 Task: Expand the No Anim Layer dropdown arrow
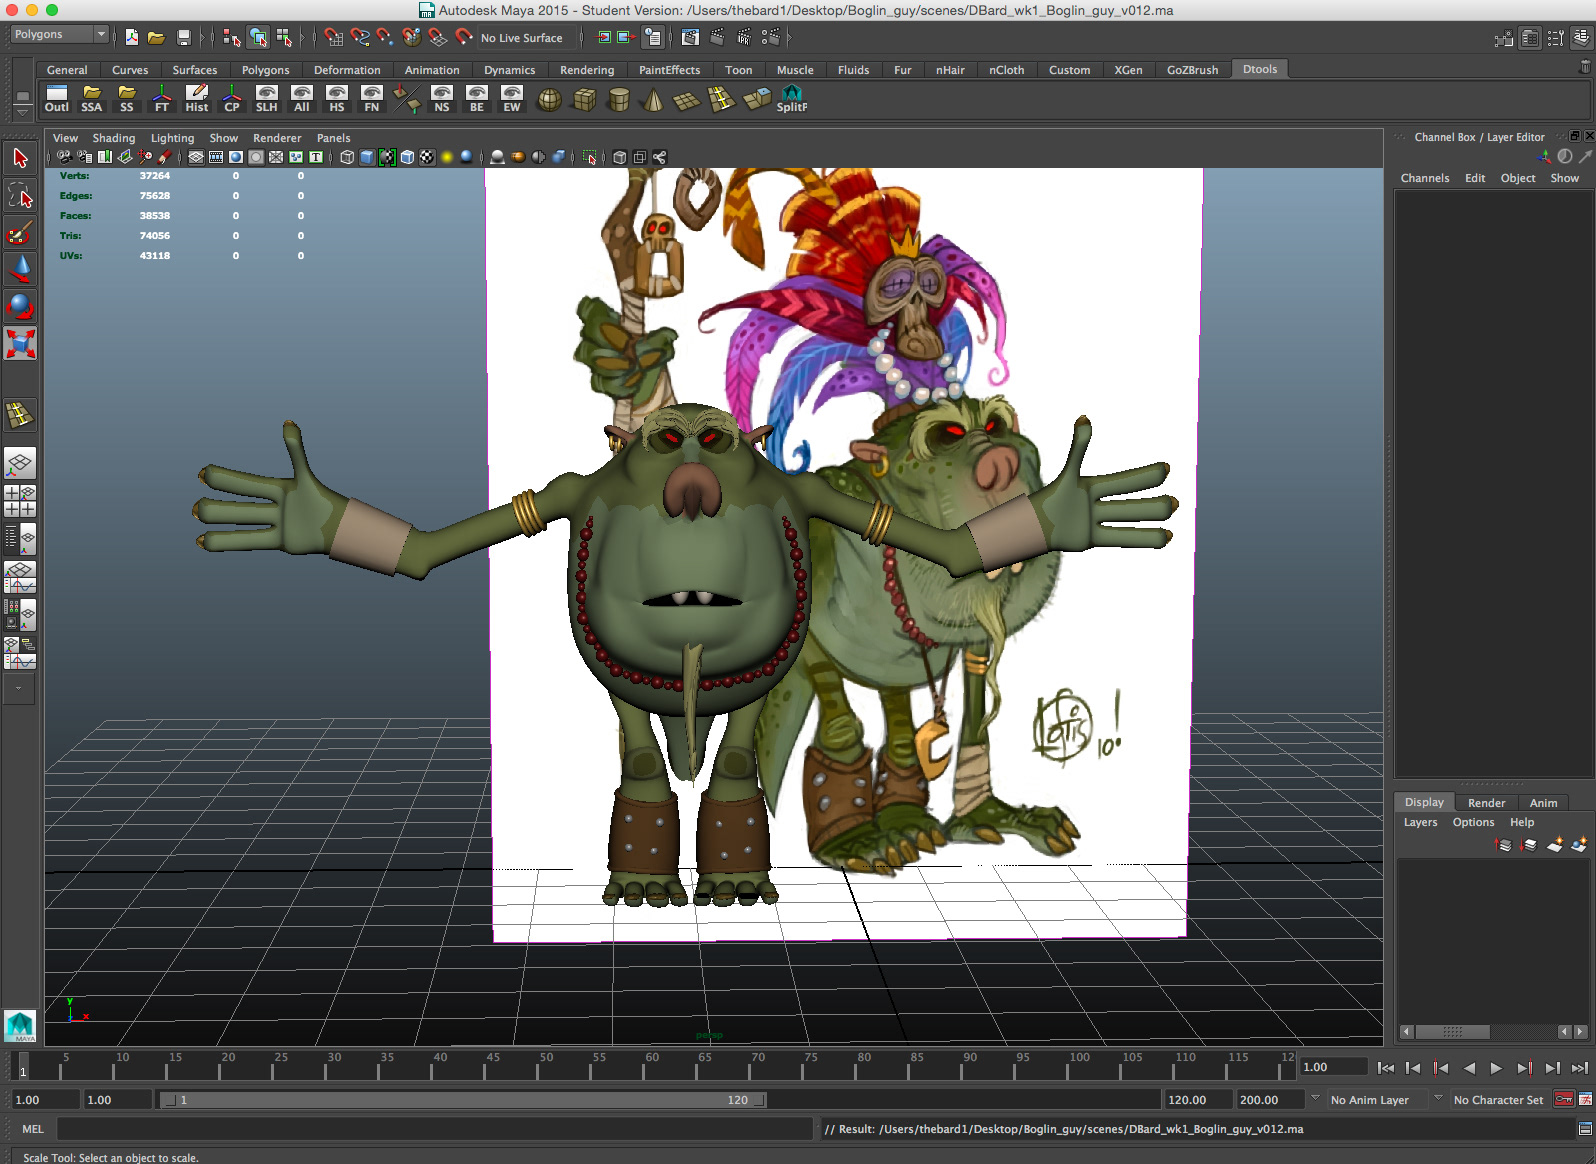coord(1315,1098)
